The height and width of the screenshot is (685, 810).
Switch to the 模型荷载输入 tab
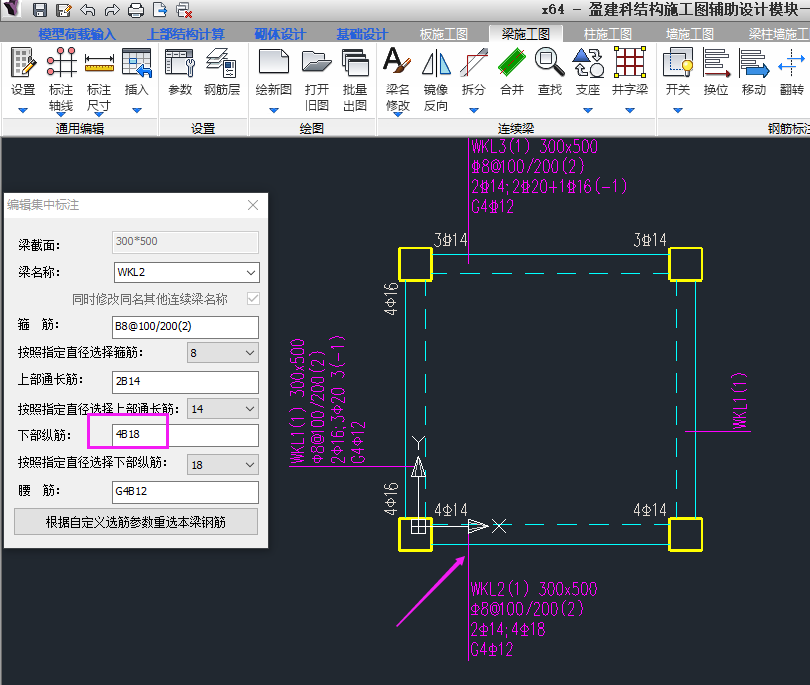[77, 34]
